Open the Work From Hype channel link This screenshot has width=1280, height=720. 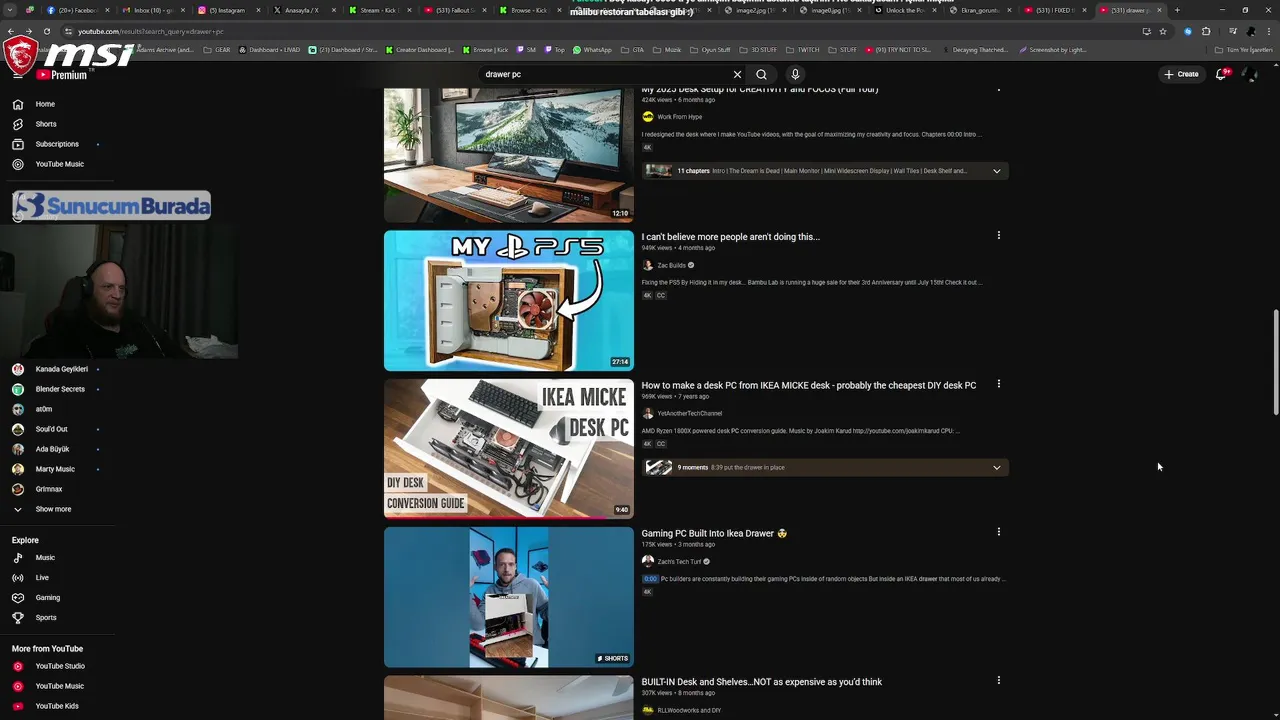679,117
